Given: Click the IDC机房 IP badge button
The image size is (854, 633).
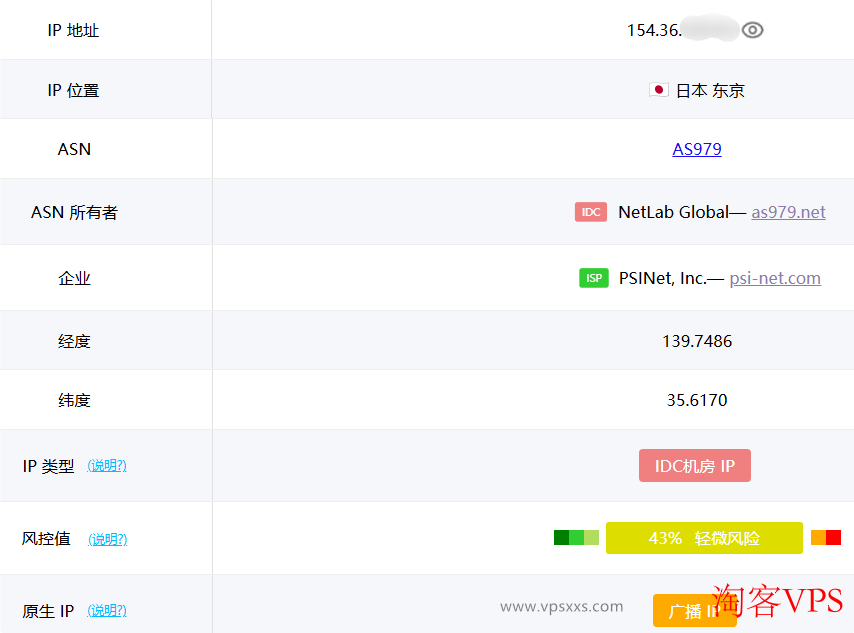Looking at the screenshot, I should tap(695, 466).
